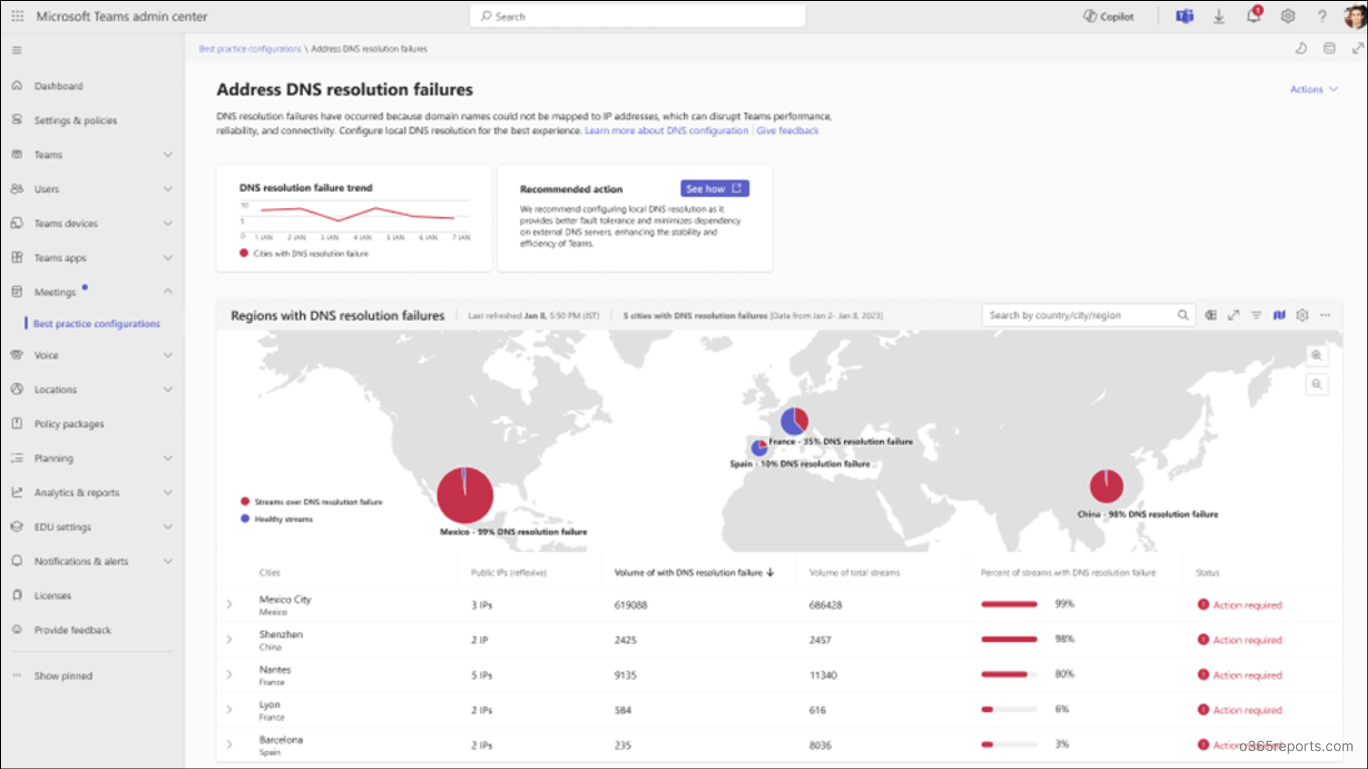
Task: Open Policy packages in the sidebar
Action: (x=68, y=424)
